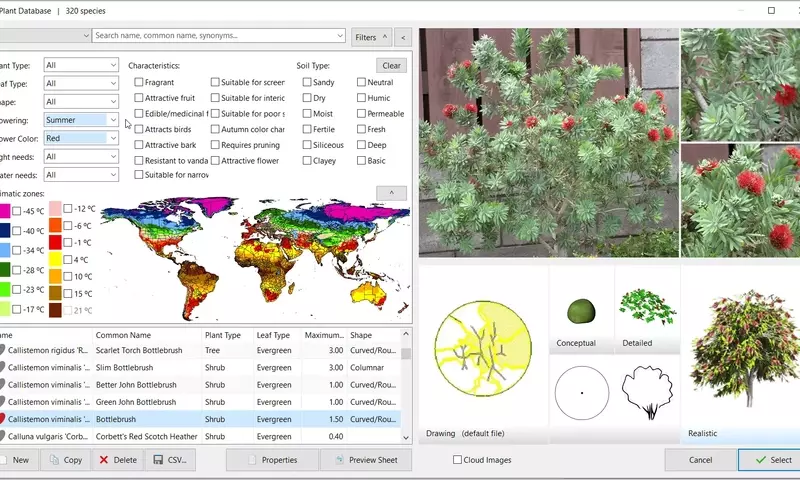
Task: Sort by the Common Name column header
Action: [x=147, y=335]
